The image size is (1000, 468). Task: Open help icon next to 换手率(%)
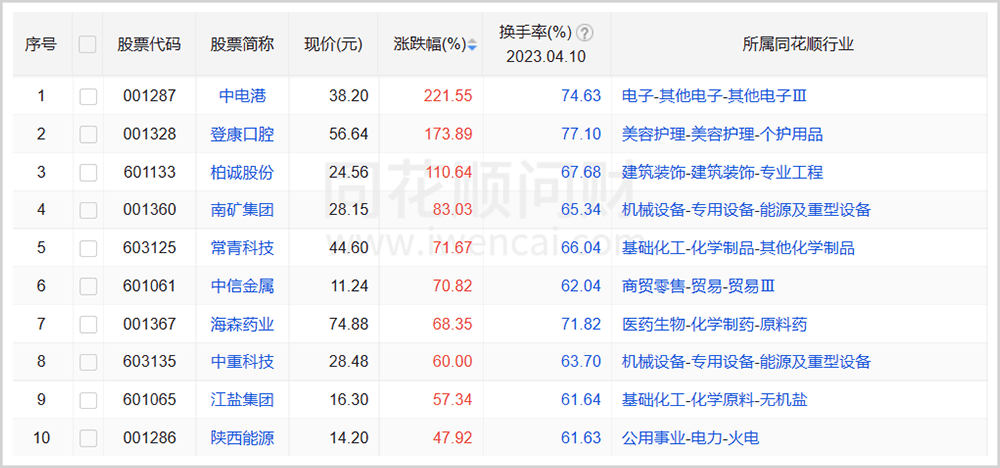585,33
